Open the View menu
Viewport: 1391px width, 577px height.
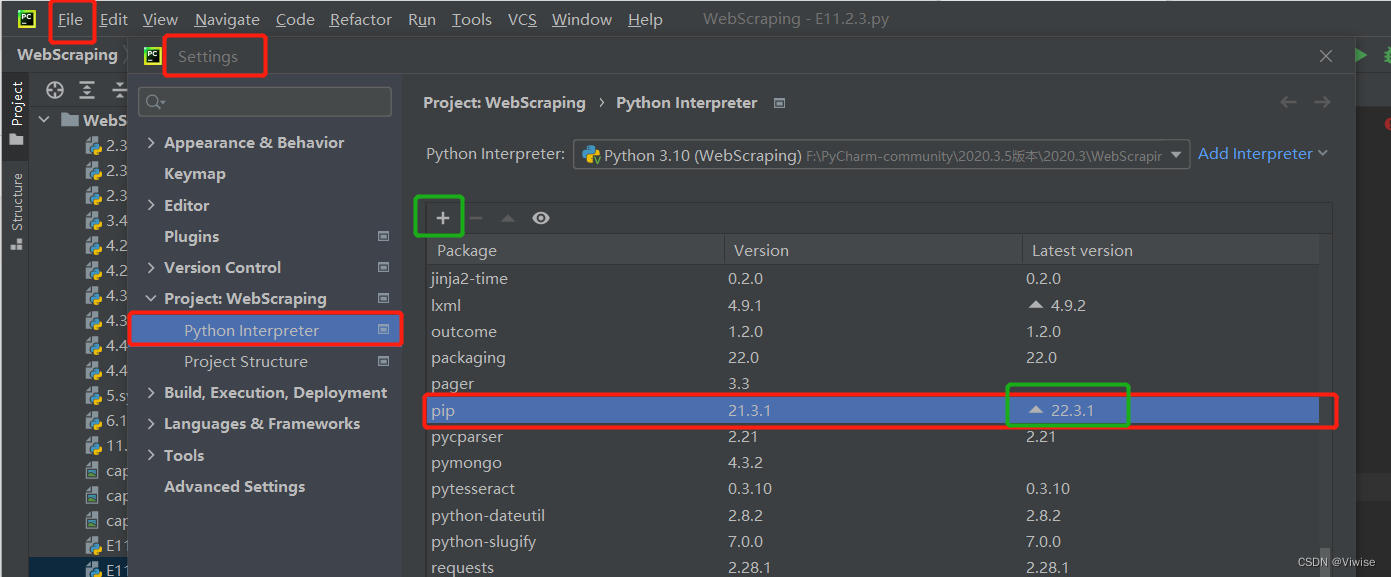(160, 19)
